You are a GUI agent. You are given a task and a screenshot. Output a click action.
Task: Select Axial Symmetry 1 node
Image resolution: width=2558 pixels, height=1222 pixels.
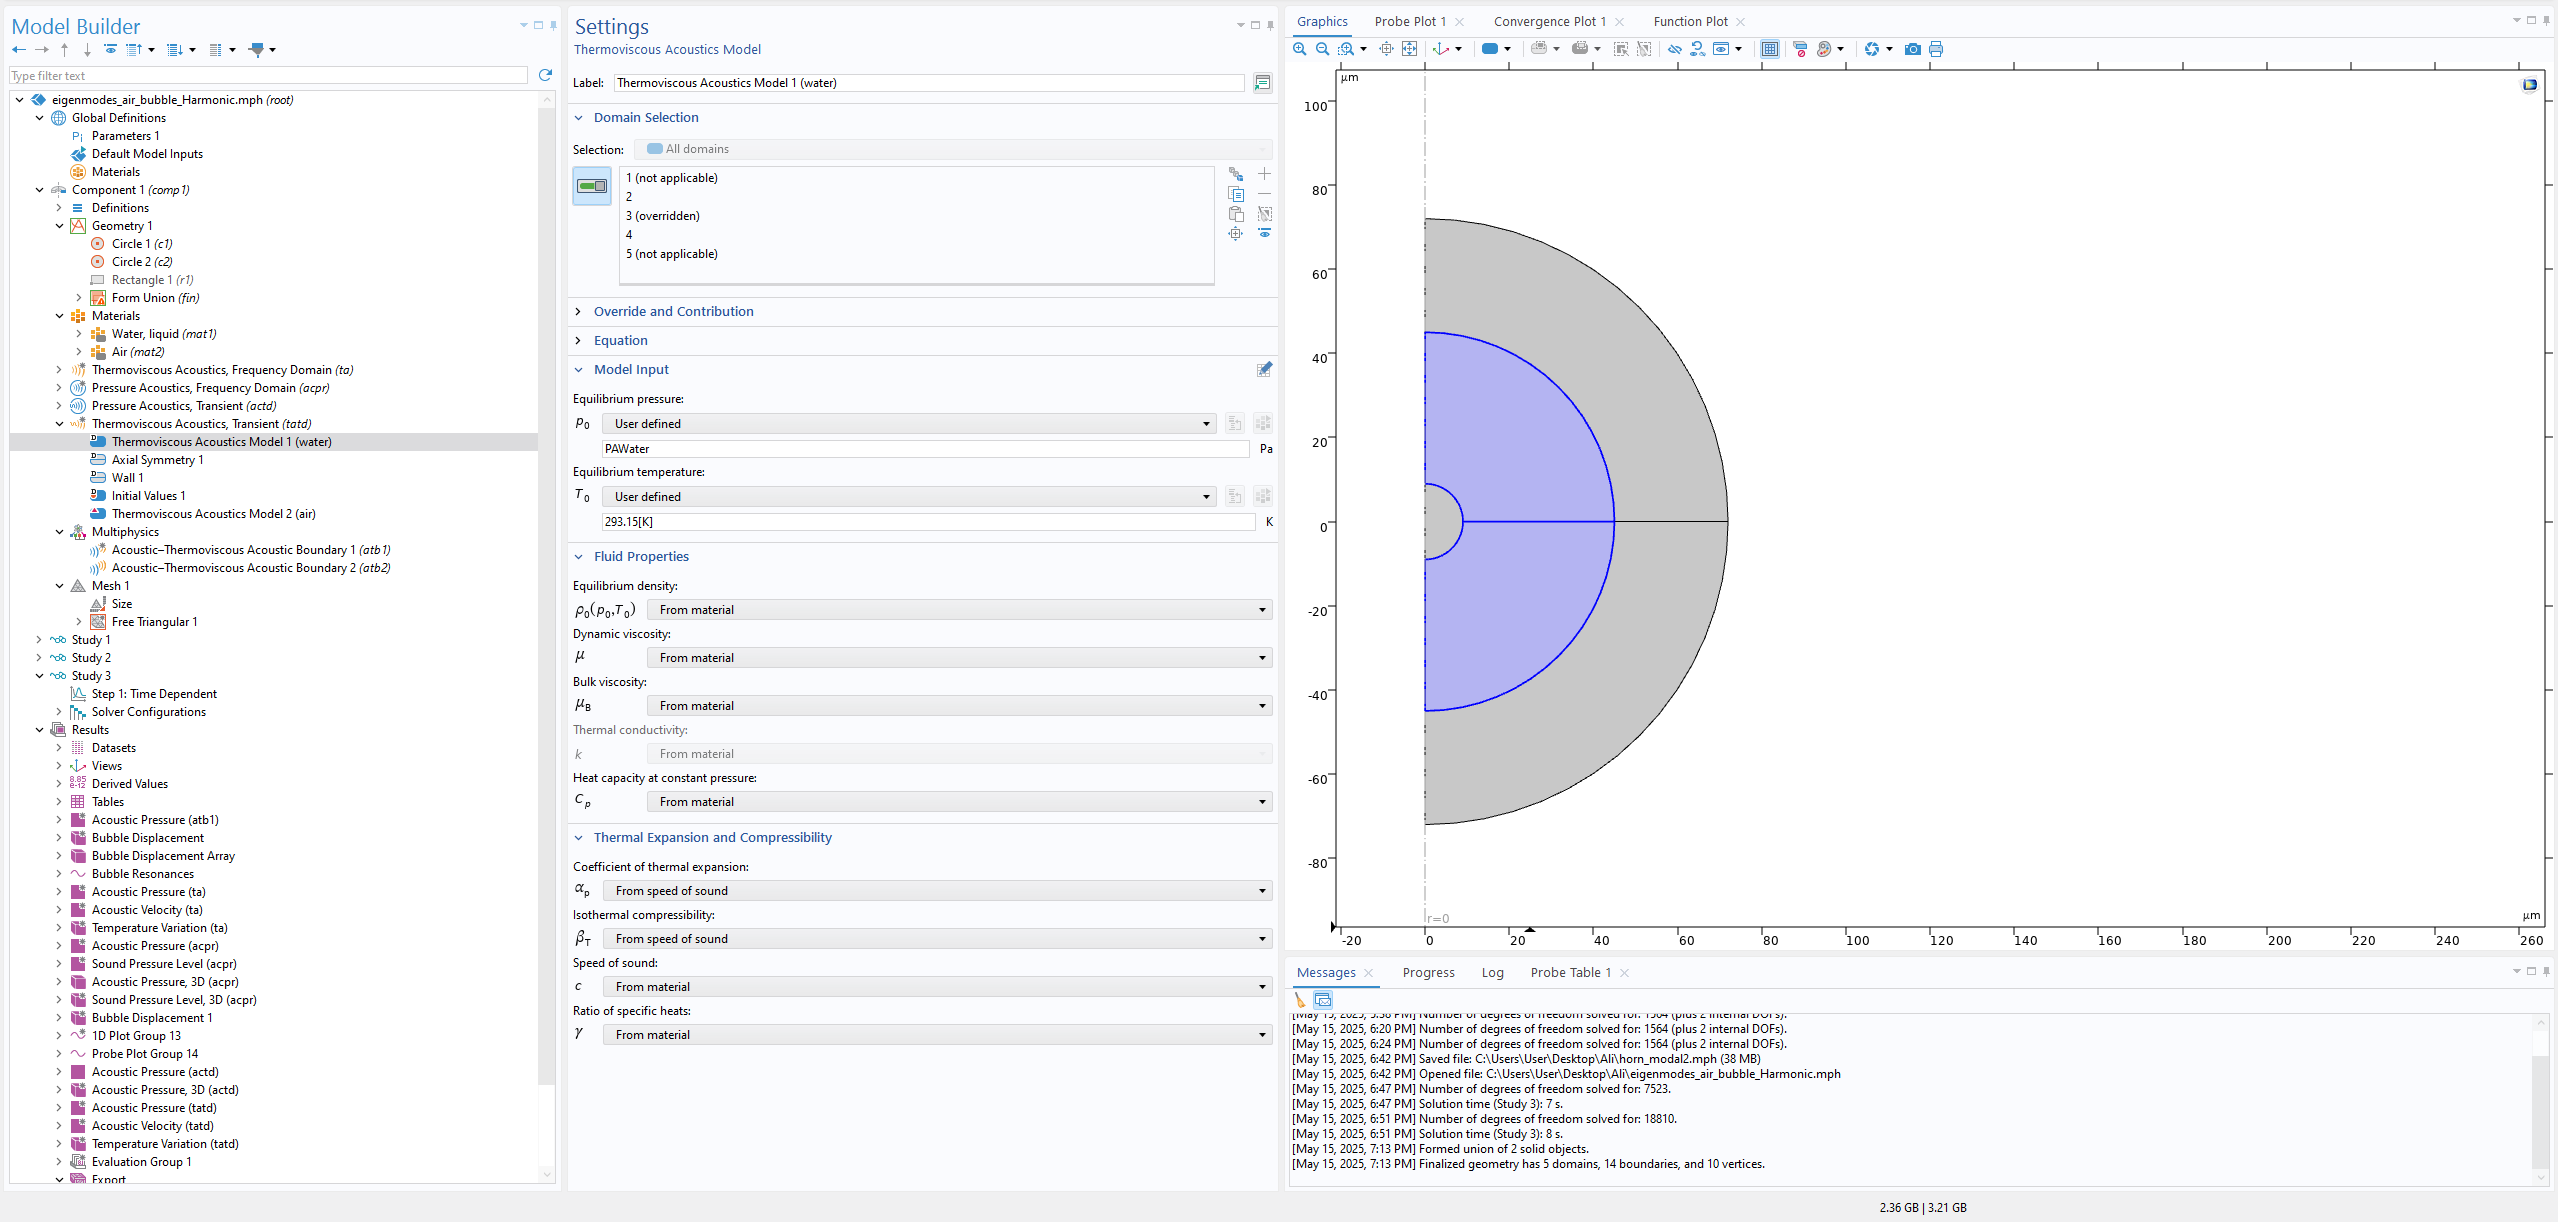click(x=157, y=460)
